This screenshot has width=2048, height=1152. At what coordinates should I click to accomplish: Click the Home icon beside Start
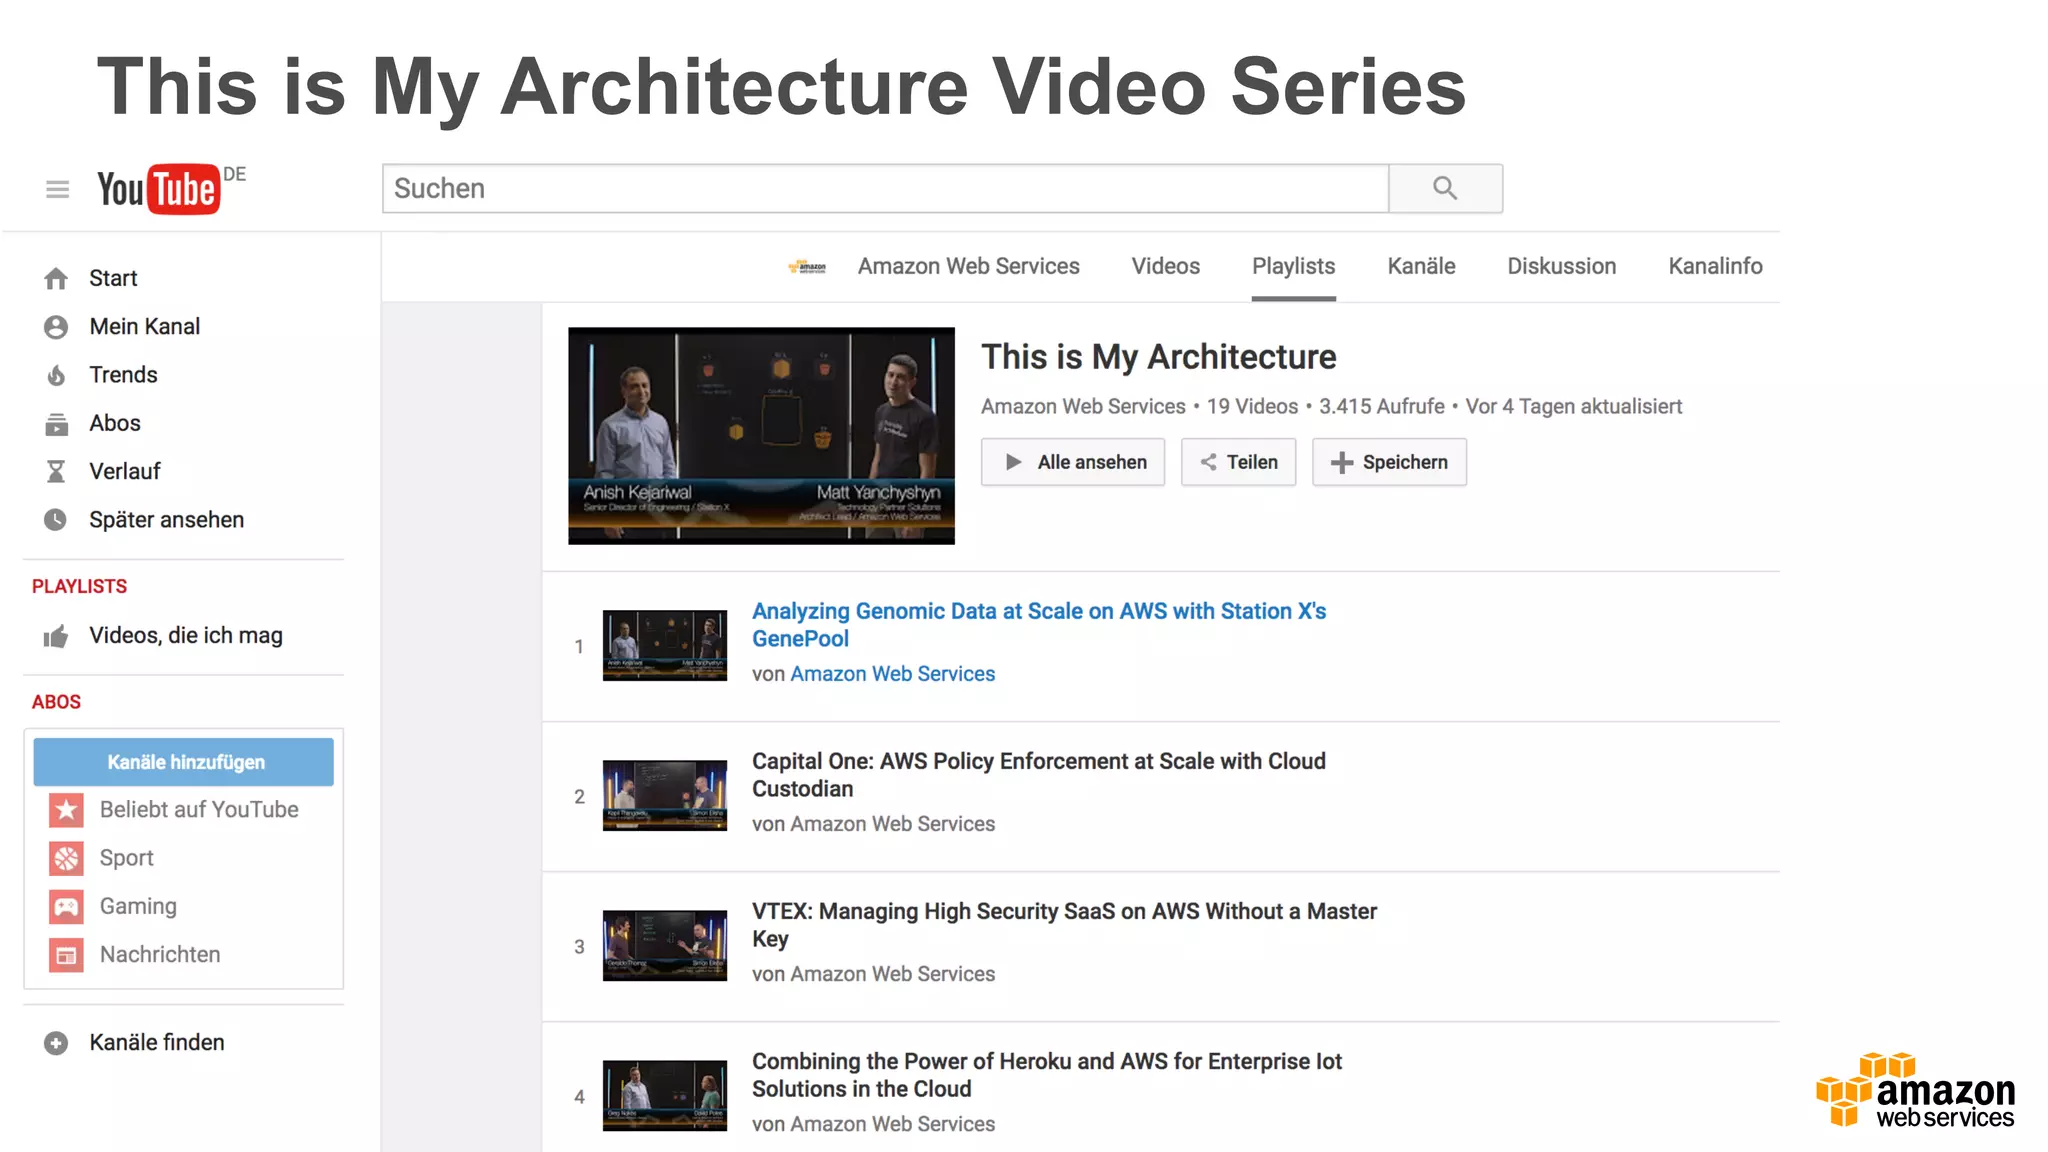[x=56, y=278]
